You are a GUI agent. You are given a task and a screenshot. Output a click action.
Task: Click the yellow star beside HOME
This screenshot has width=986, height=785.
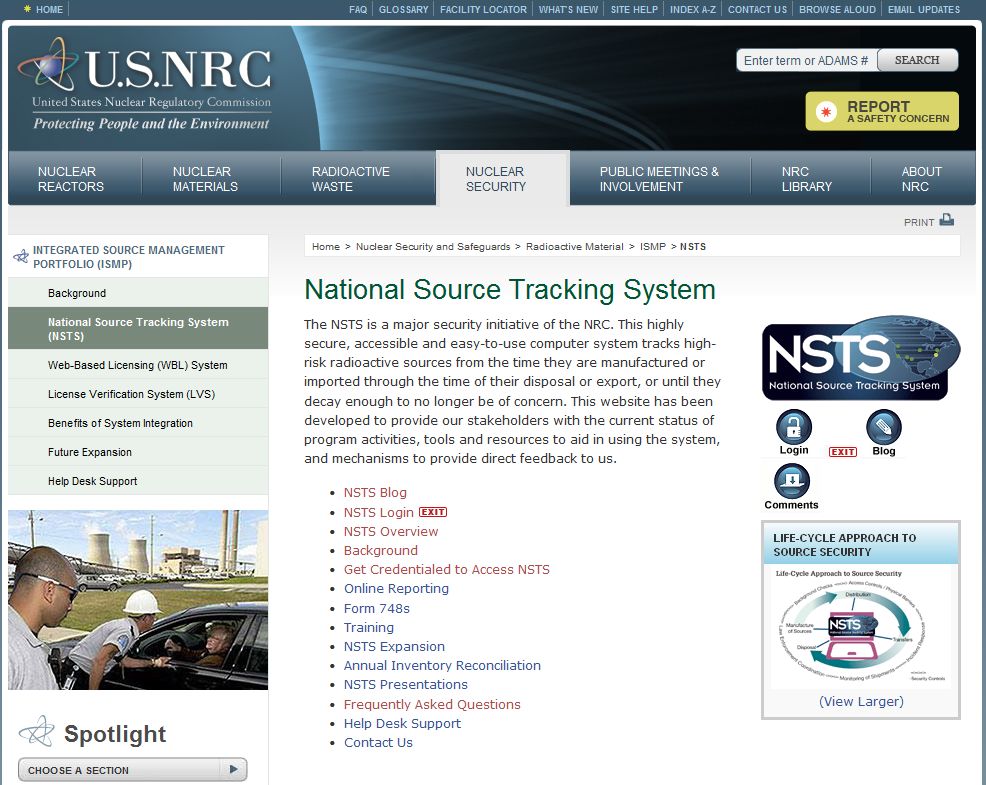(x=27, y=9)
